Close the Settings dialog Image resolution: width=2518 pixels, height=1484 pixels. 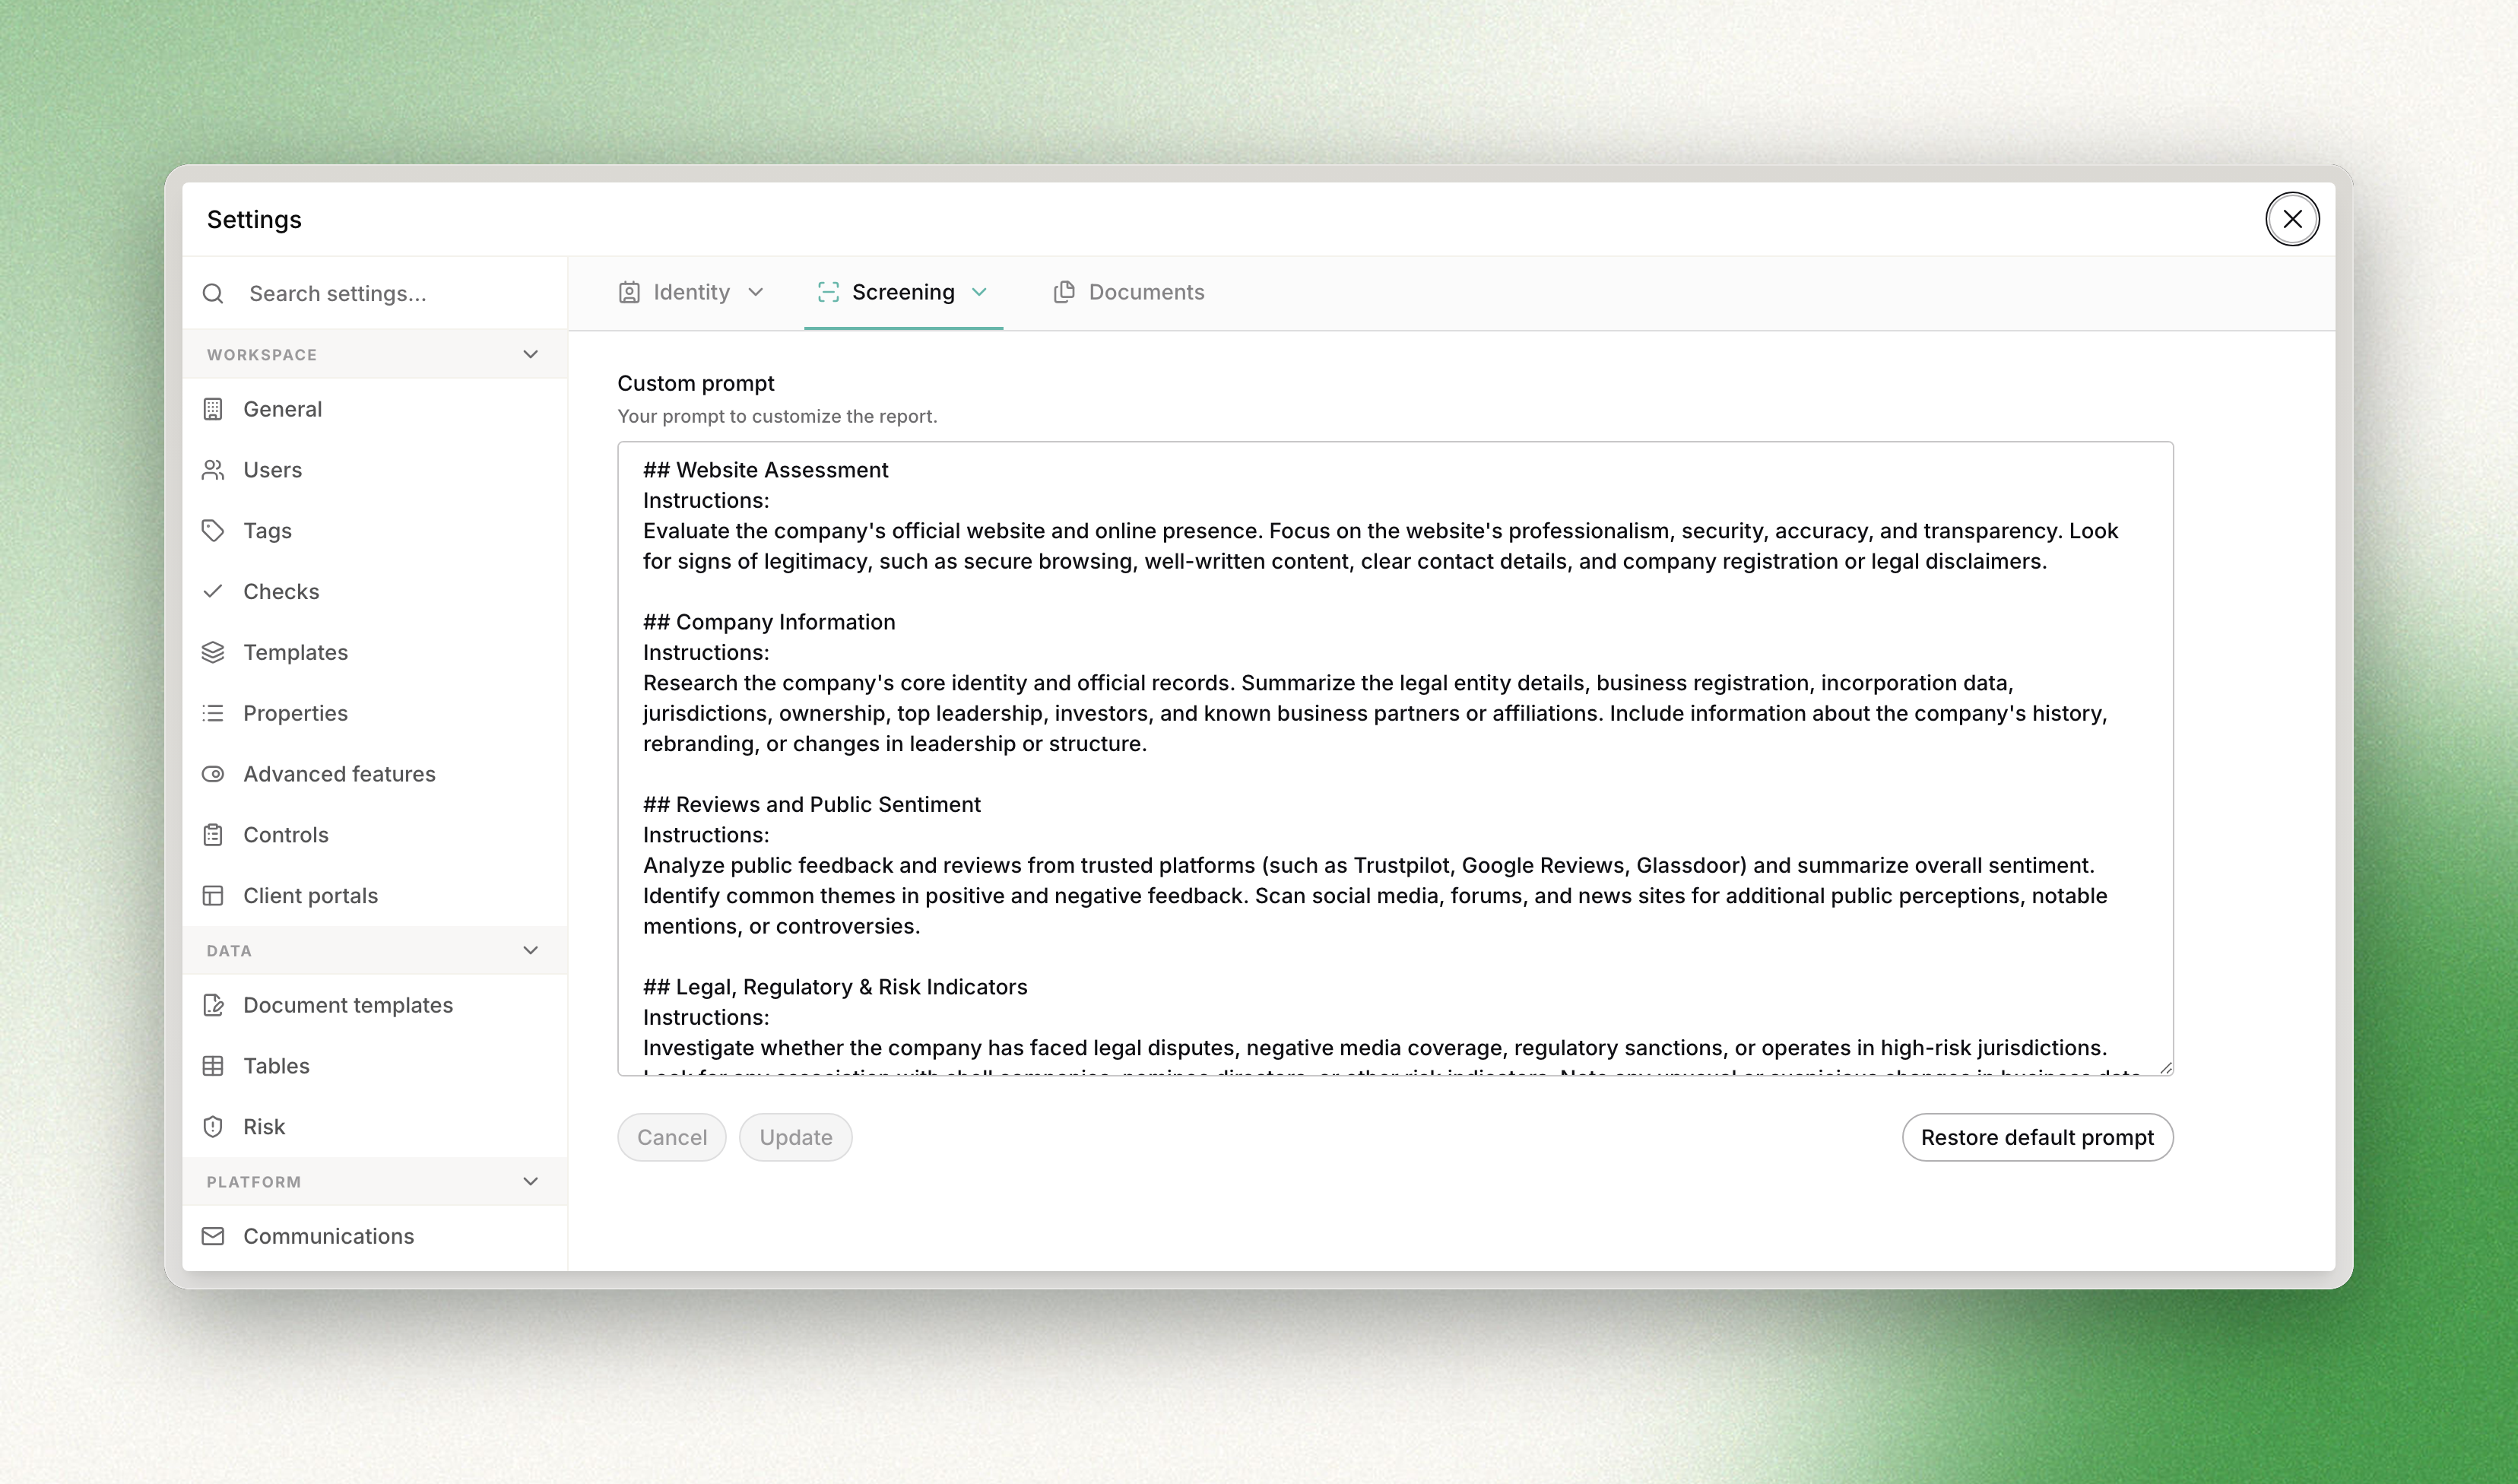(x=2292, y=219)
